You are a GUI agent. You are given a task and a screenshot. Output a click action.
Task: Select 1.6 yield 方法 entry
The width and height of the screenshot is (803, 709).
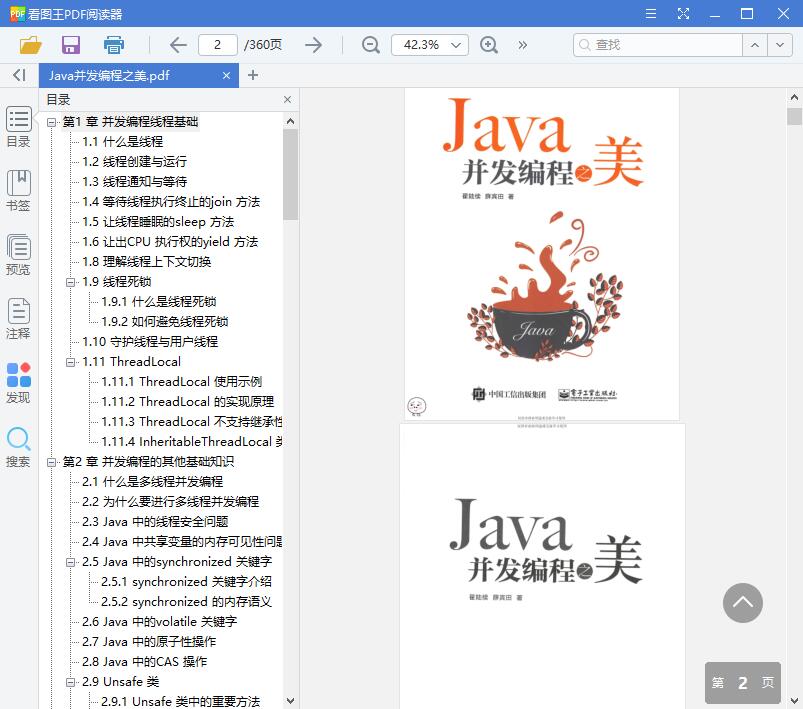tap(170, 241)
